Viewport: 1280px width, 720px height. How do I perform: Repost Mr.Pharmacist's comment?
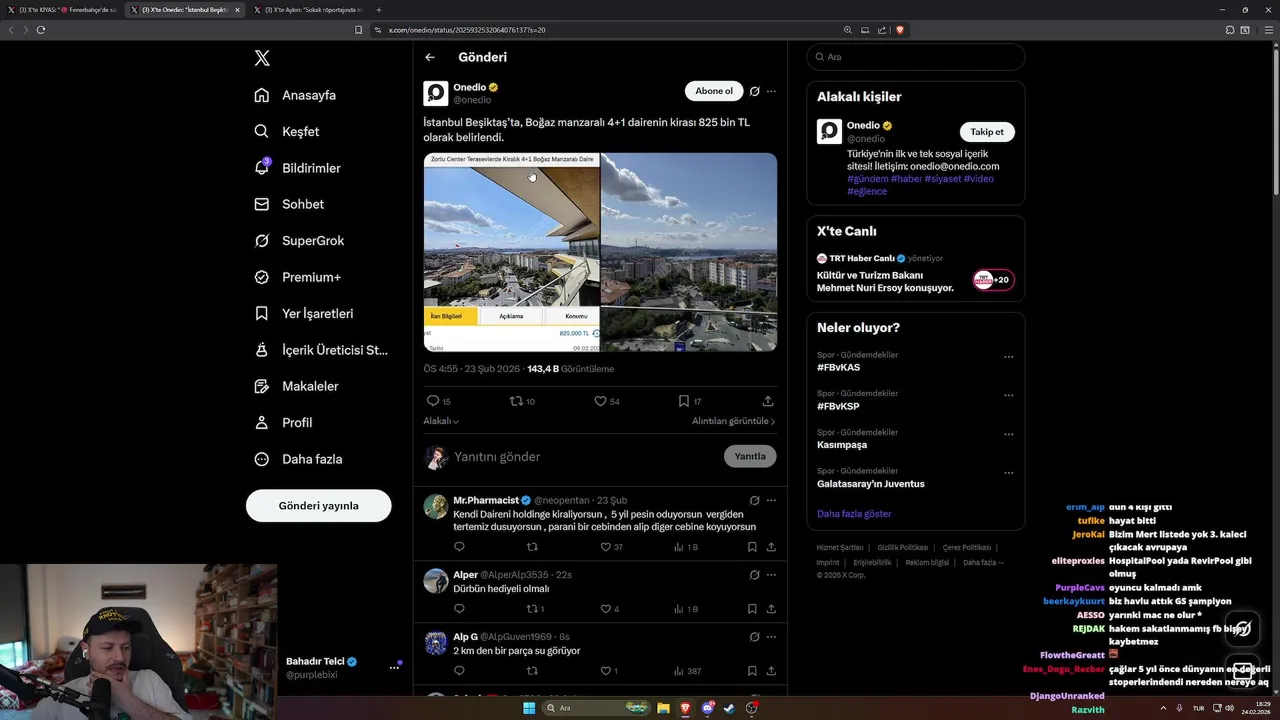(x=532, y=547)
